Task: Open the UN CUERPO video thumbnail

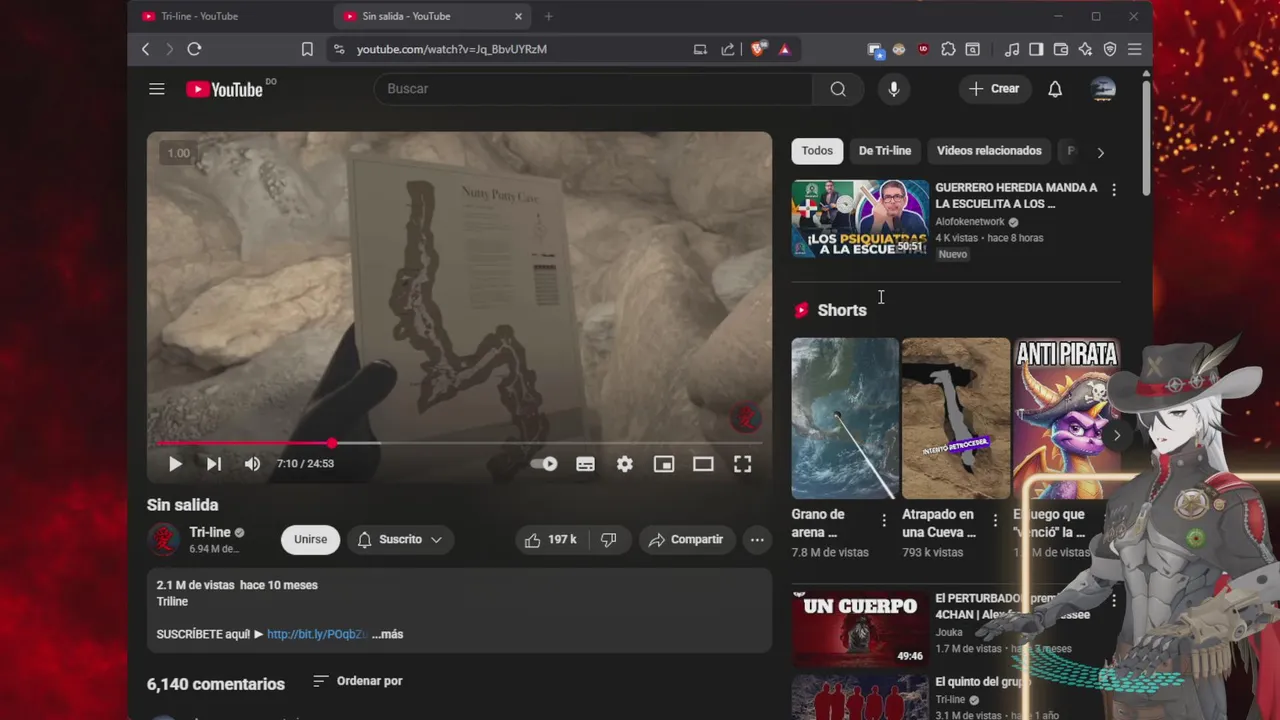Action: pyautogui.click(x=860, y=629)
